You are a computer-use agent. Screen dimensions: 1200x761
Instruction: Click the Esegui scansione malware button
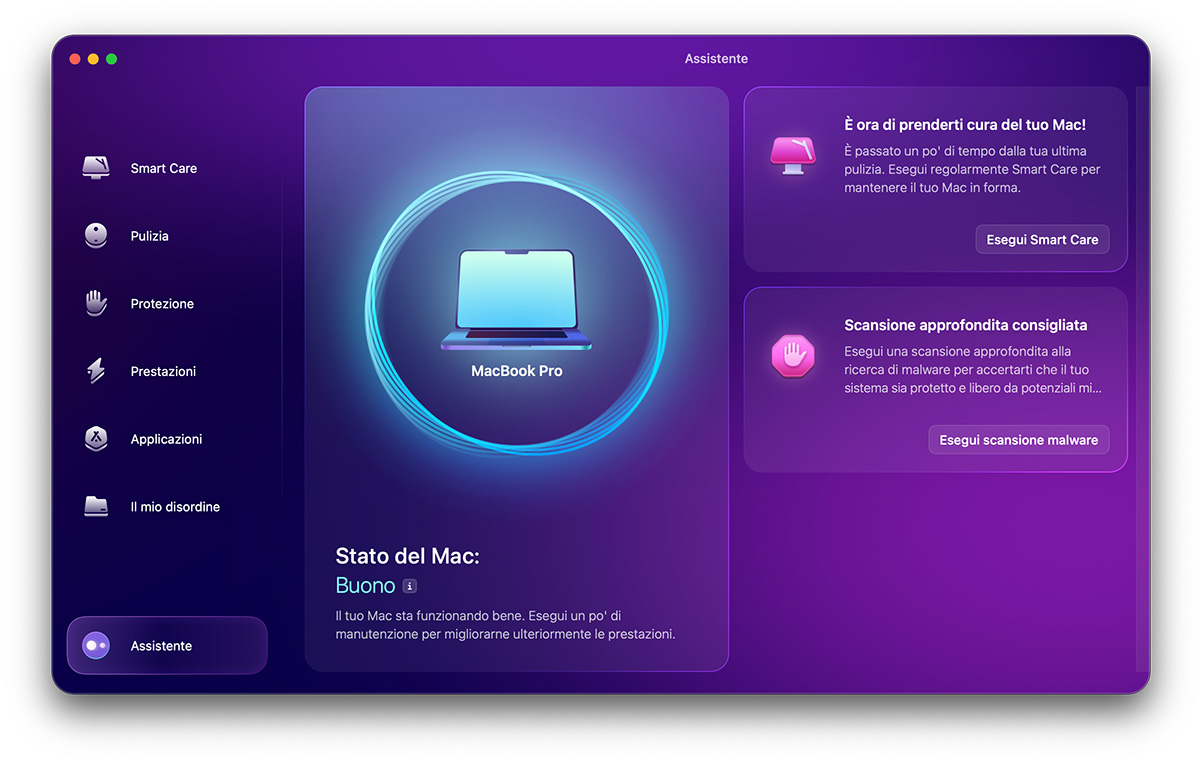coord(1018,440)
